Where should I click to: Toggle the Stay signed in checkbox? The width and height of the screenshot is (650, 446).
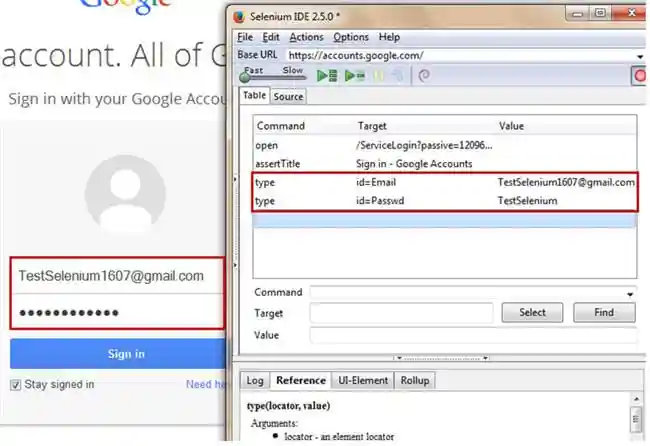(x=15, y=385)
